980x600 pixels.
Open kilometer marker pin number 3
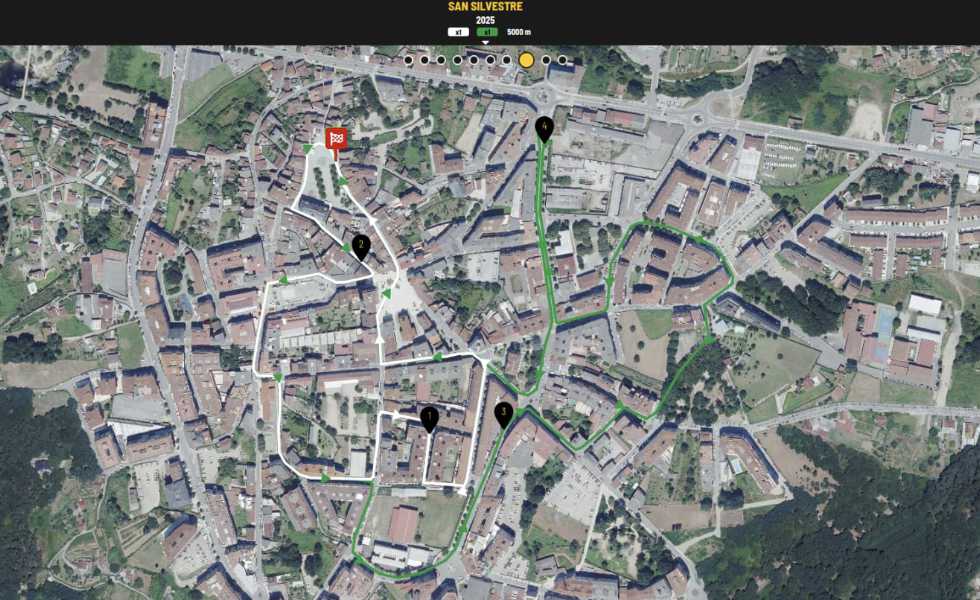503,413
